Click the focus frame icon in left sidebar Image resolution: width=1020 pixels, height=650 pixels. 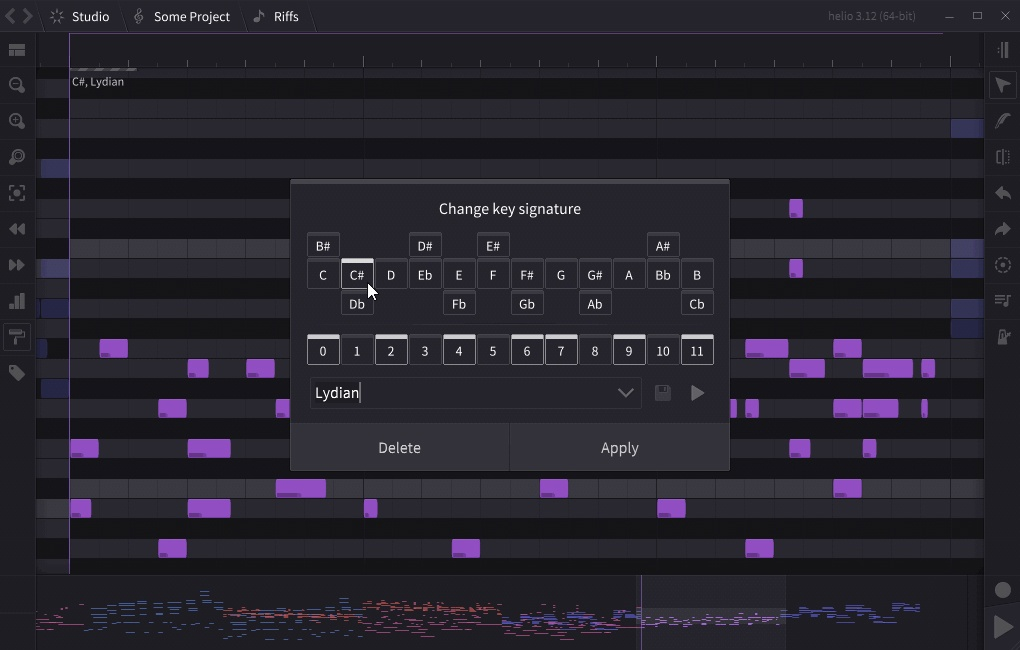(17, 193)
